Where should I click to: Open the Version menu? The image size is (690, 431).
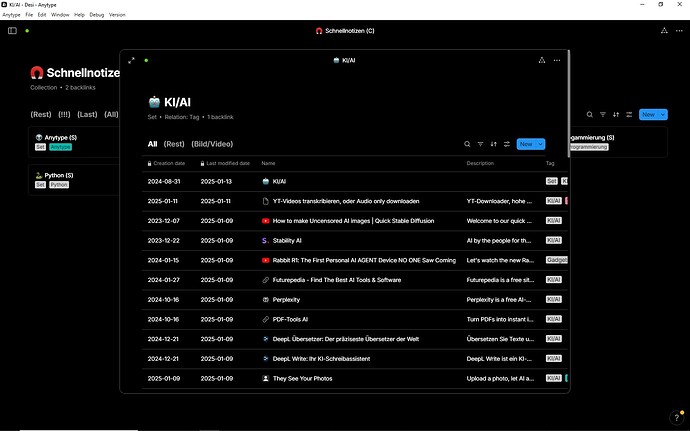[117, 15]
